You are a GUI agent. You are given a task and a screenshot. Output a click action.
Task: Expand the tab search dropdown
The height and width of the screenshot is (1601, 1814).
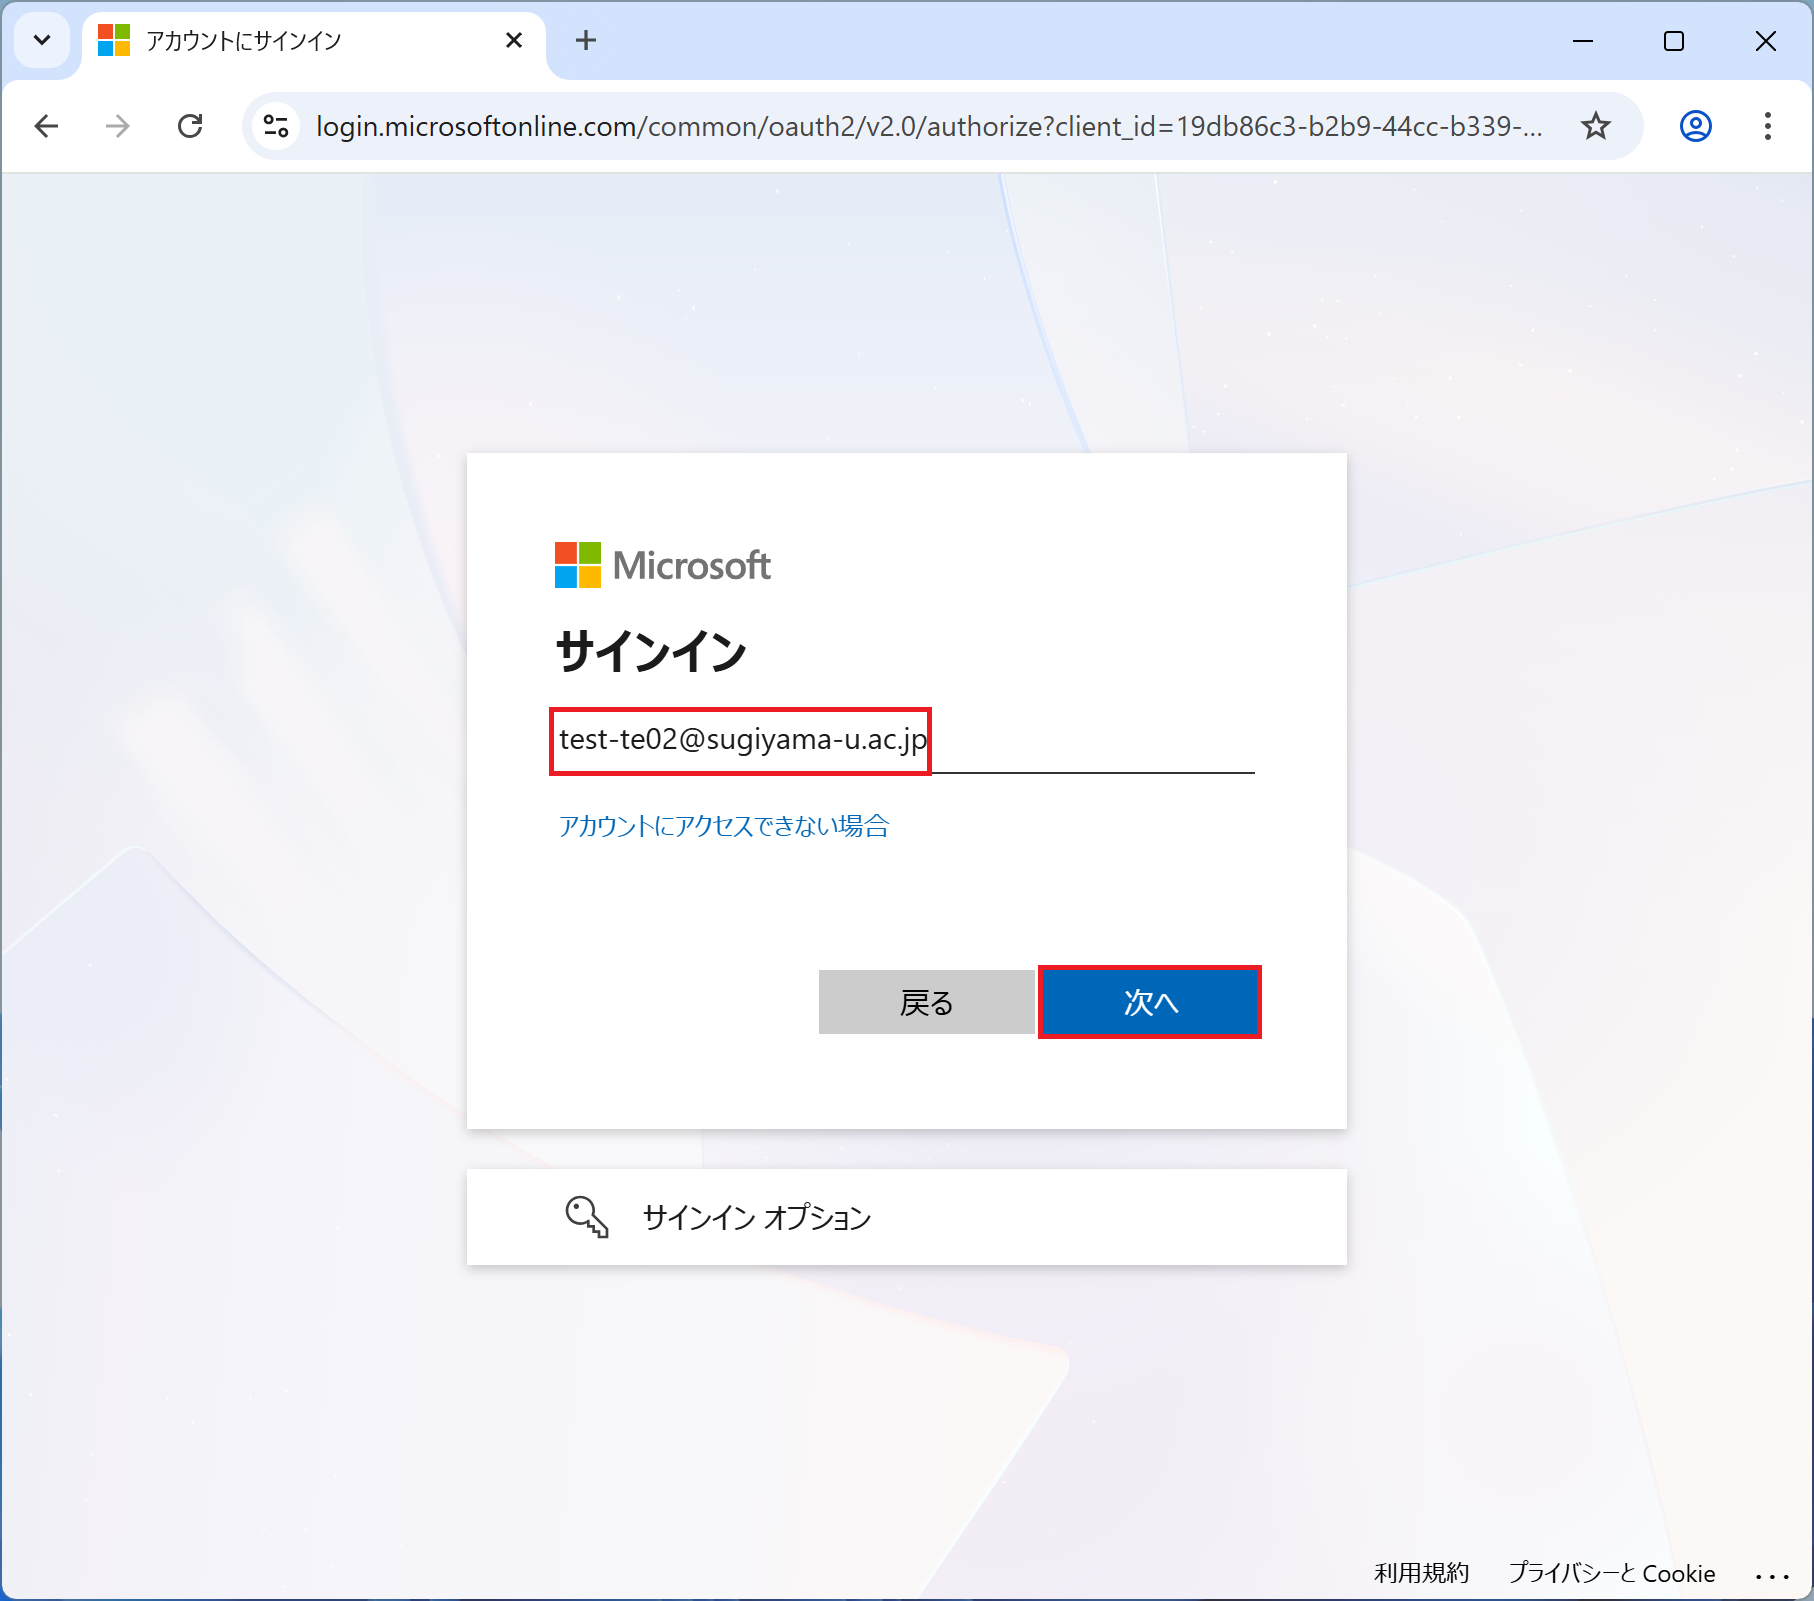[42, 40]
